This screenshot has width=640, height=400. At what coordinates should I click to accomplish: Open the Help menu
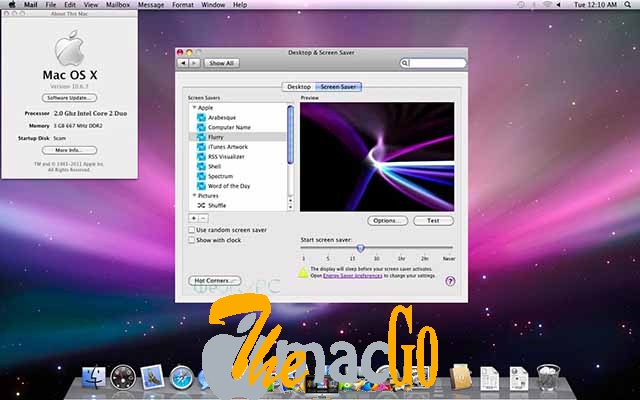[240, 5]
